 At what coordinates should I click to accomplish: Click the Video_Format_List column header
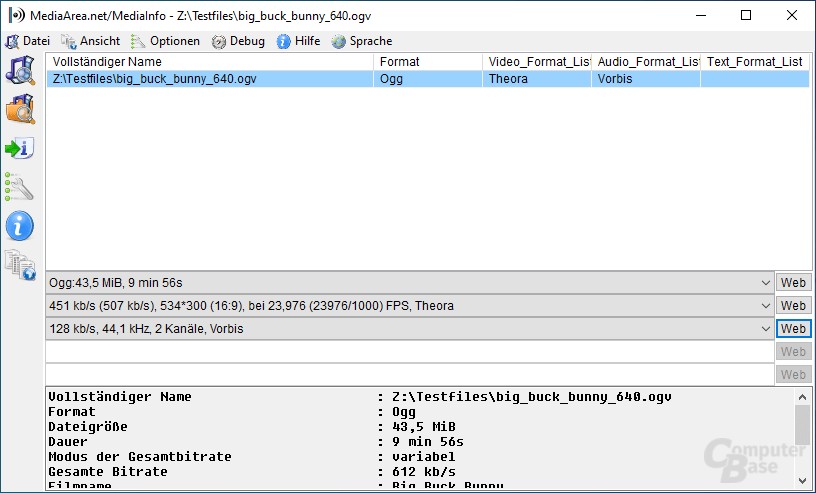[x=537, y=61]
